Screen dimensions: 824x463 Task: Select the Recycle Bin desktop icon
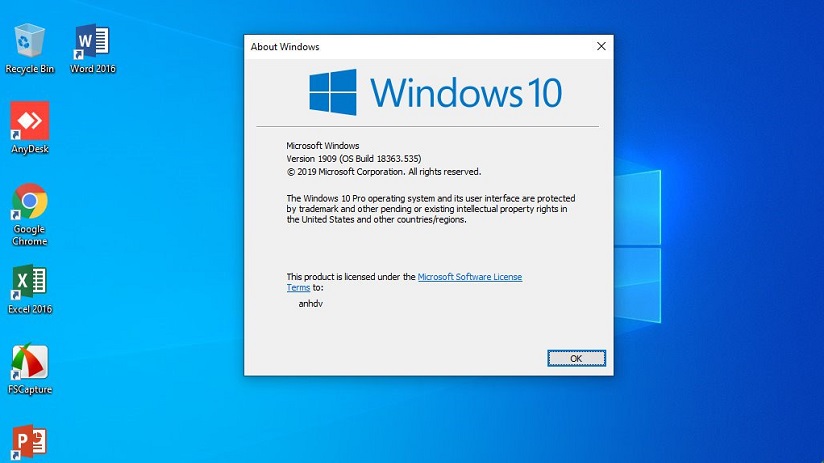coord(29,42)
